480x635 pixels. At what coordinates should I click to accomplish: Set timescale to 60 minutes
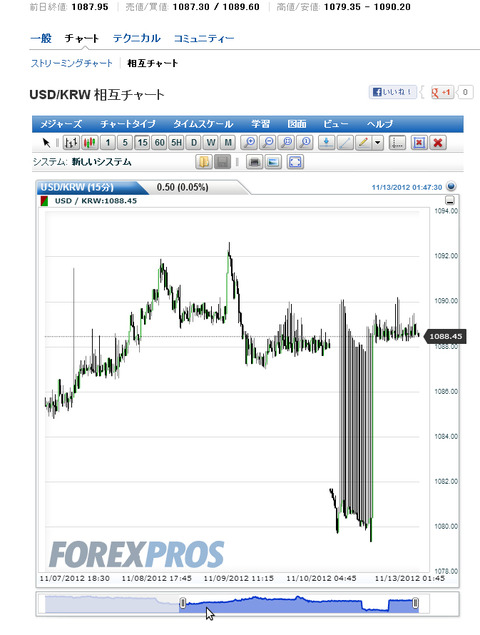click(160, 143)
